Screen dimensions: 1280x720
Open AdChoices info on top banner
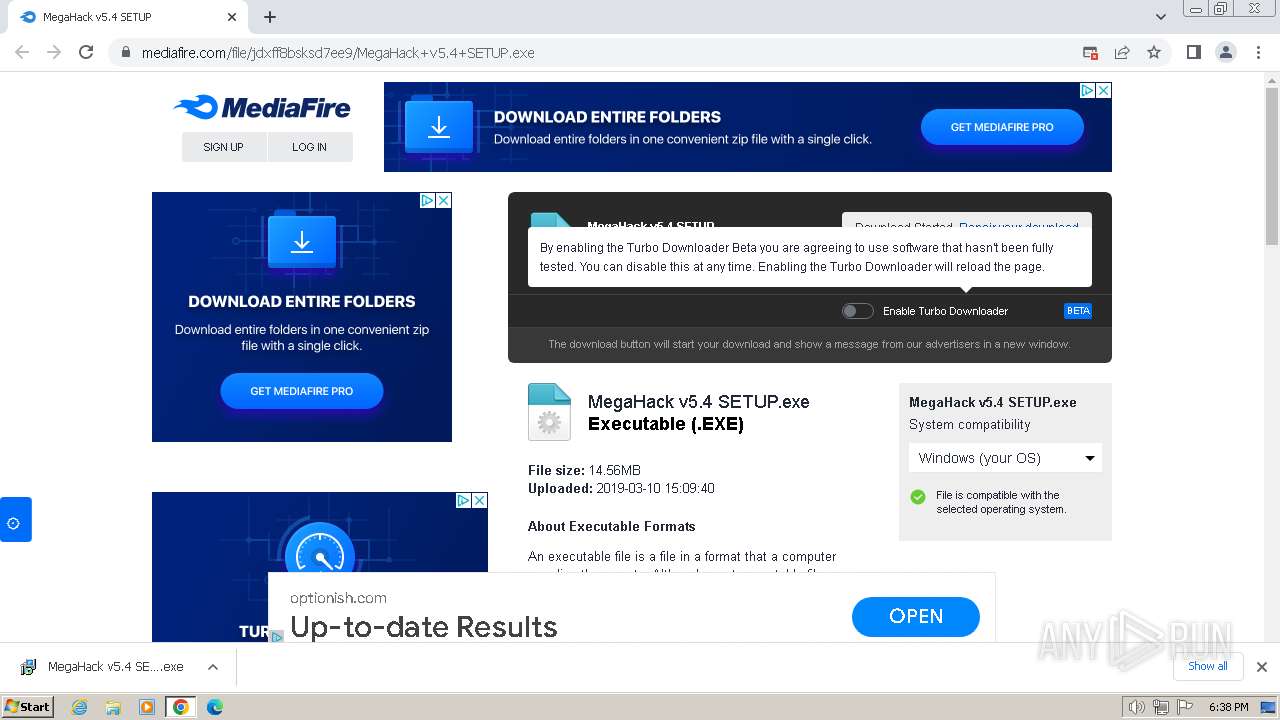[1088, 90]
